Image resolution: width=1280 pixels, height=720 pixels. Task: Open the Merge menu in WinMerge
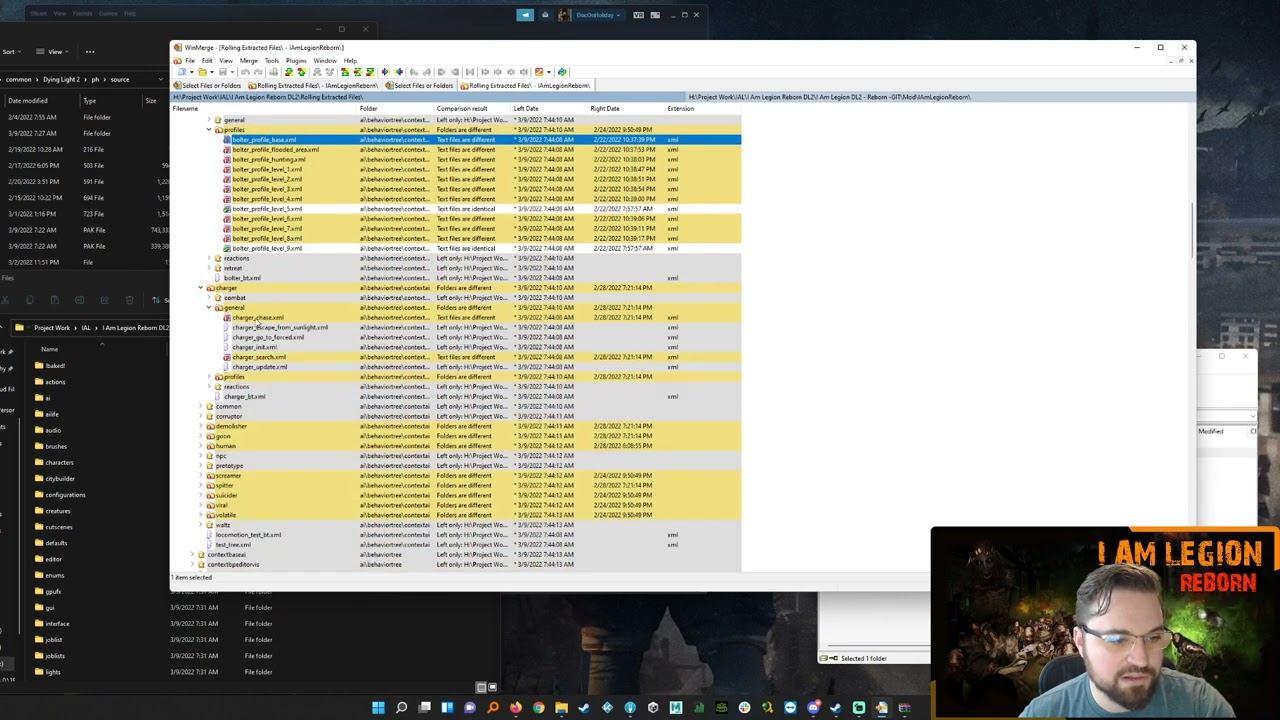248,61
